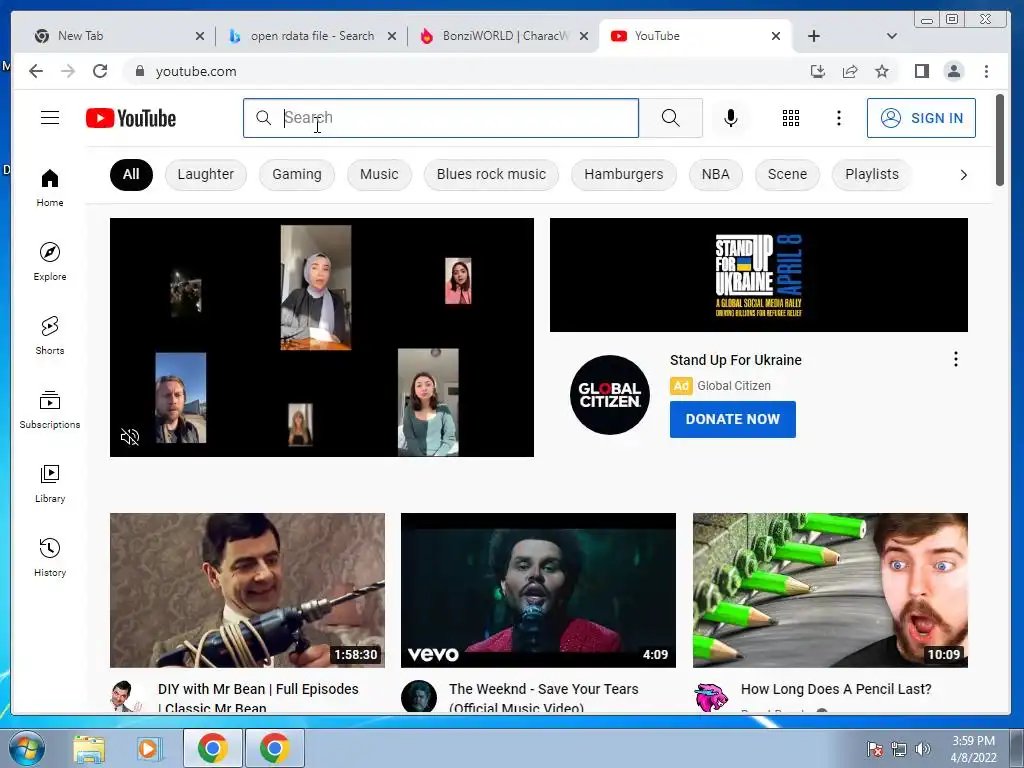Screen dimensions: 1024x768
Task: Open Shorts in the sidebar
Action: (50, 335)
